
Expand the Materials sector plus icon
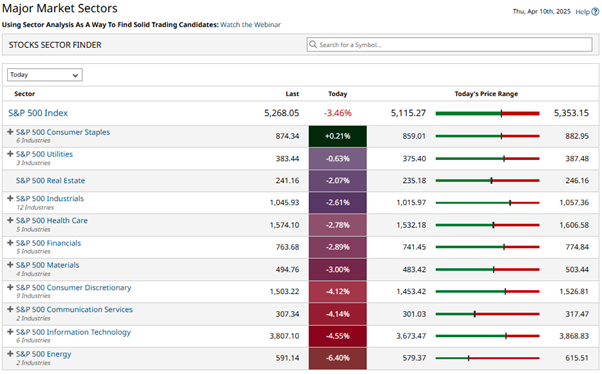point(10,265)
